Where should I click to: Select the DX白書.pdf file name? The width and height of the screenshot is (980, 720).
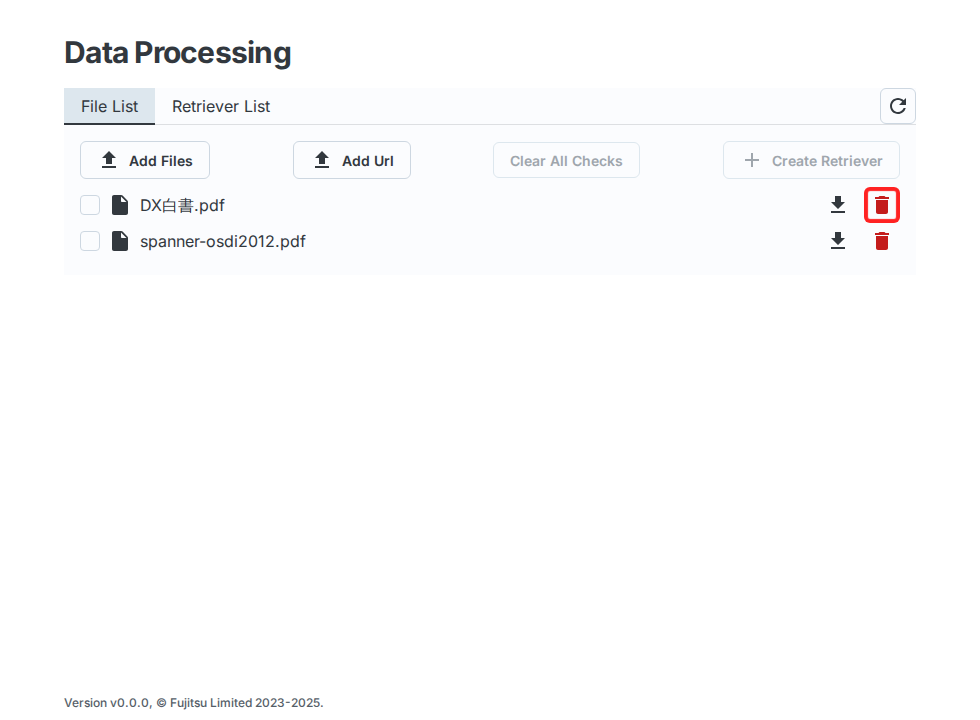(x=182, y=206)
